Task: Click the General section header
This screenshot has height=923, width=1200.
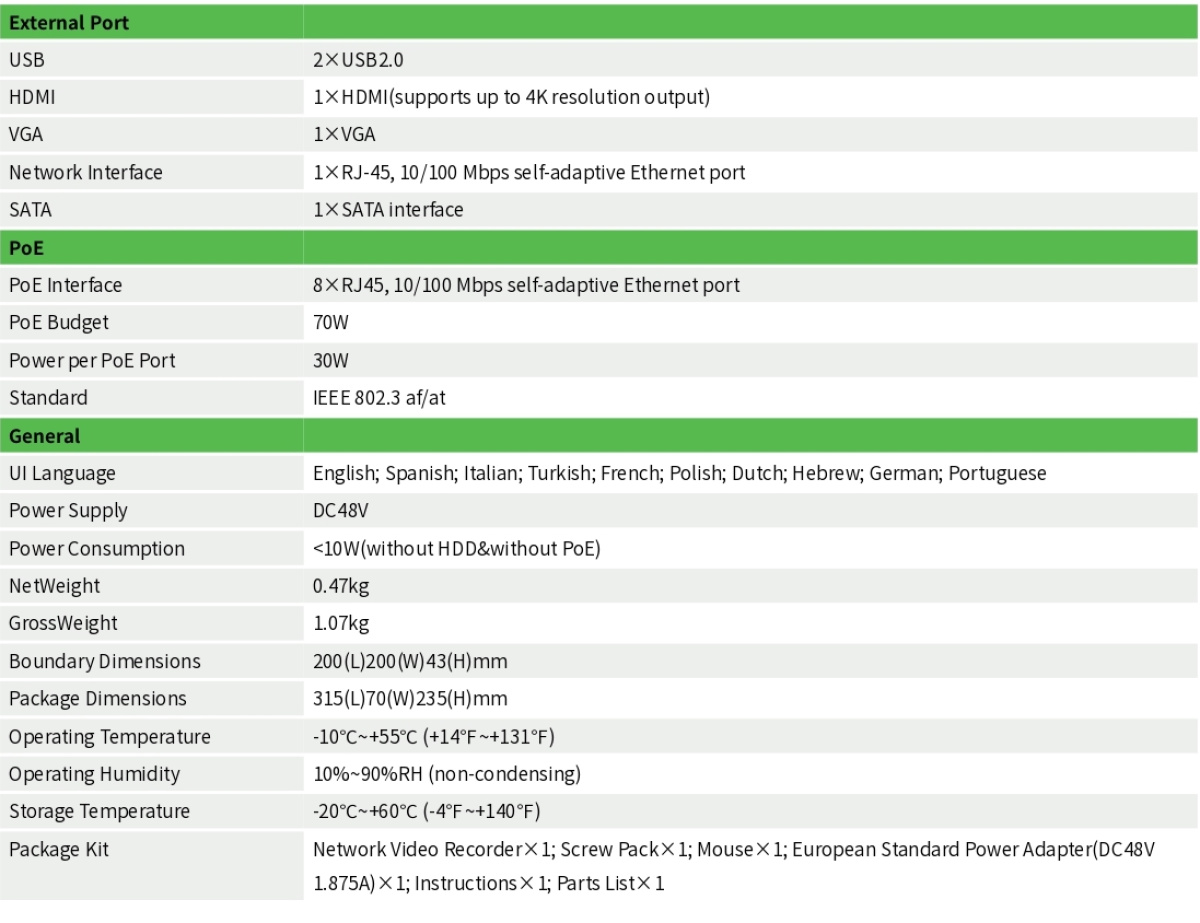Action: coord(45,436)
